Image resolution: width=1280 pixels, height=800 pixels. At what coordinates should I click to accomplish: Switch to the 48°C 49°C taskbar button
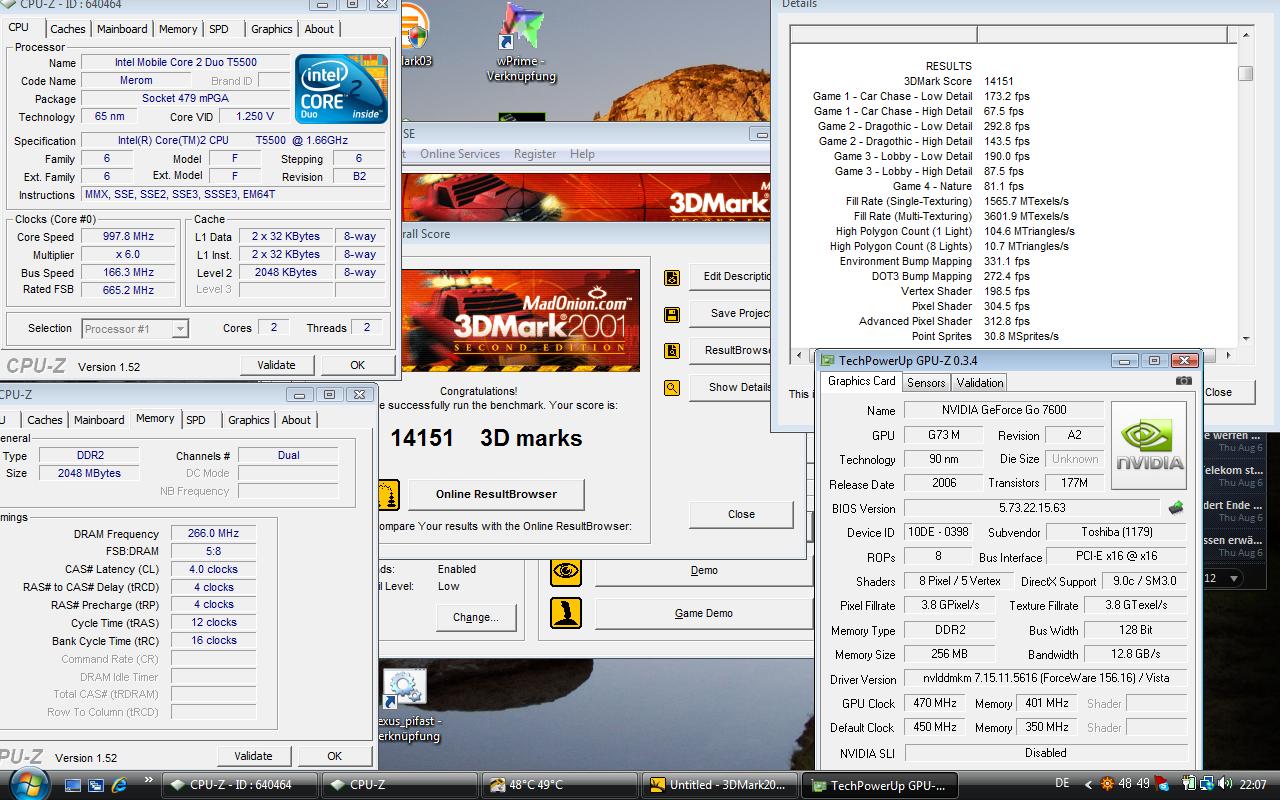(x=560, y=785)
